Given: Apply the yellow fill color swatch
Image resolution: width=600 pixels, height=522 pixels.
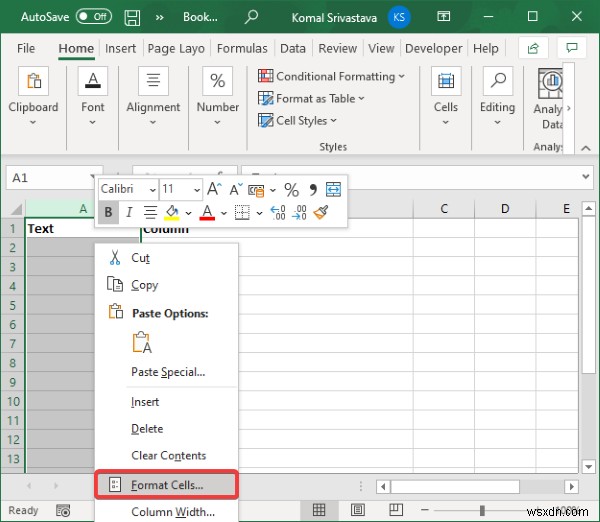Looking at the screenshot, I should tap(171, 212).
